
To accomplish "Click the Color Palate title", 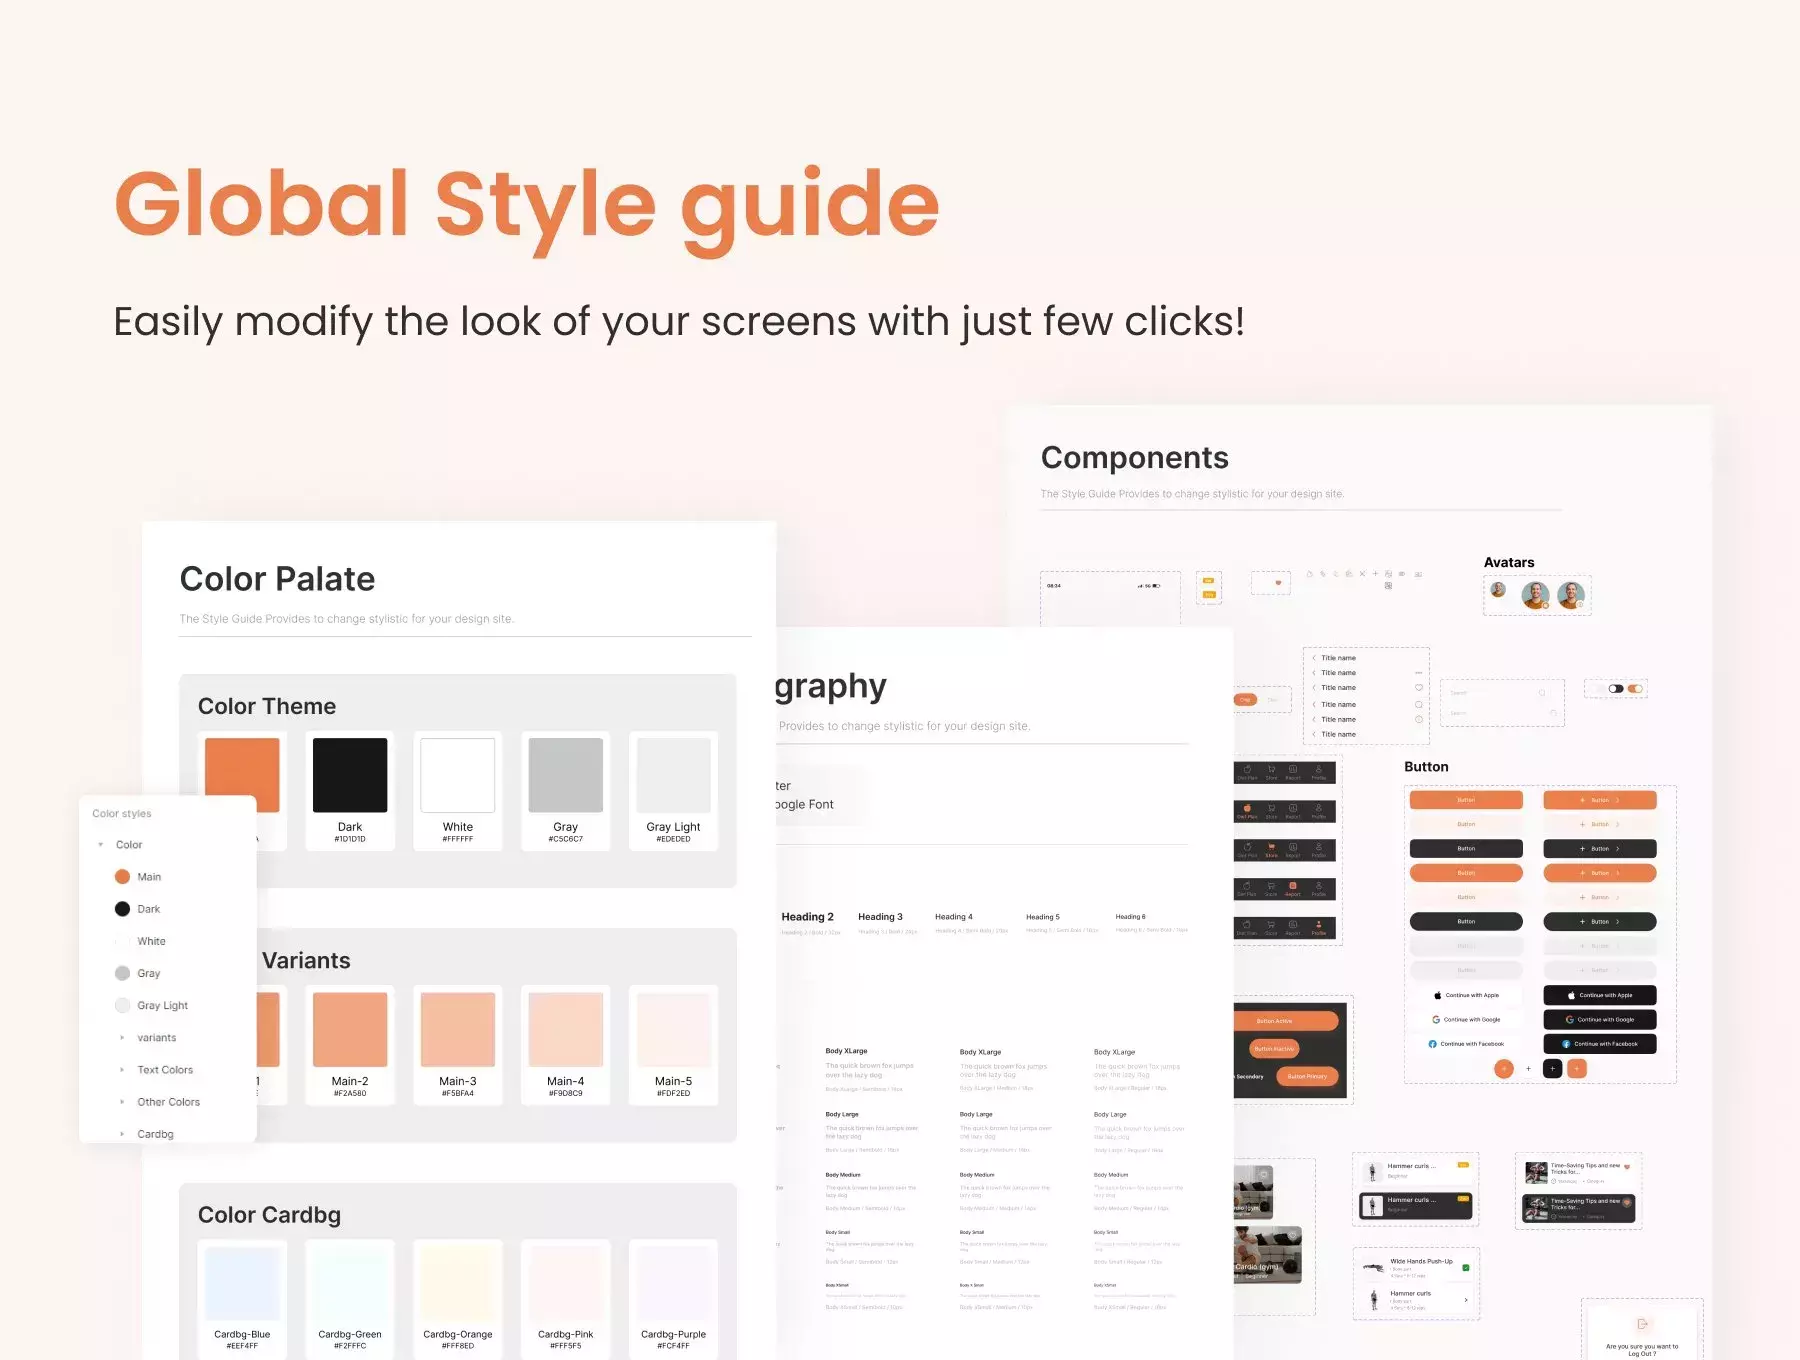I will (x=277, y=579).
